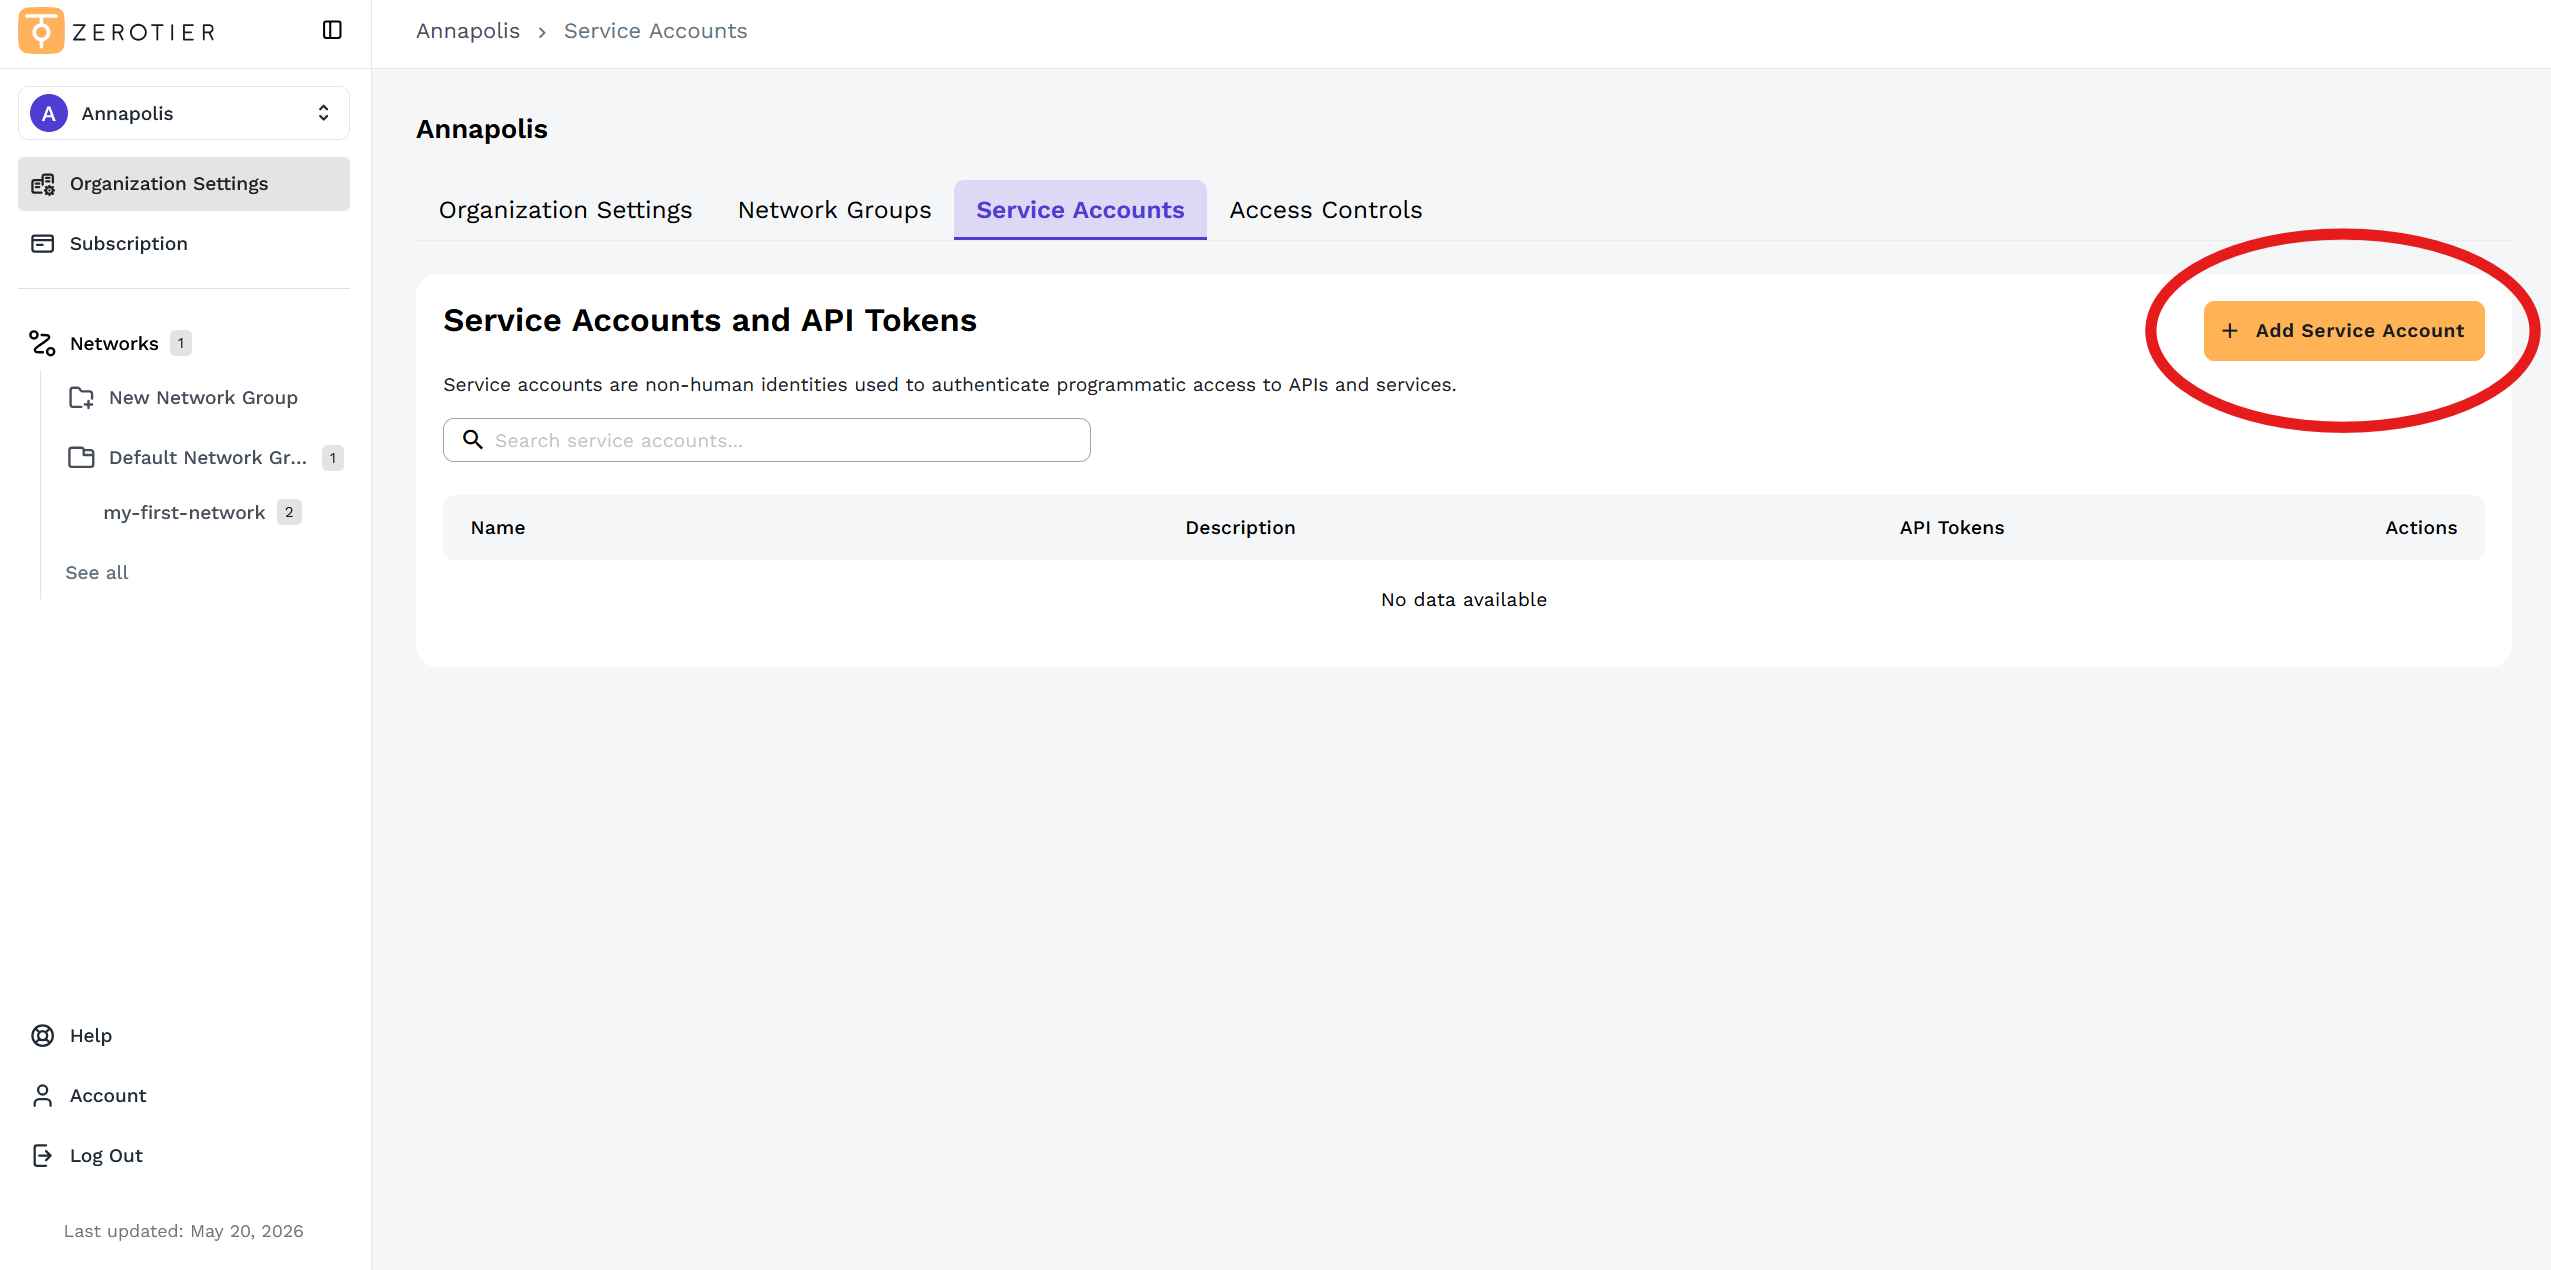Switch to the Organization Settings tab
Screen dimensions: 2551x1270
click(565, 210)
